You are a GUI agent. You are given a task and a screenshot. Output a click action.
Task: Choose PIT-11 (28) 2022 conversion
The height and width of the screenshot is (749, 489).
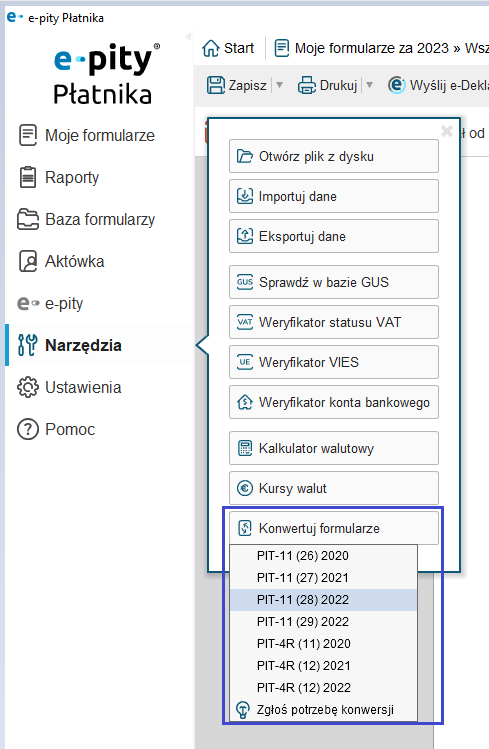pyautogui.click(x=324, y=600)
